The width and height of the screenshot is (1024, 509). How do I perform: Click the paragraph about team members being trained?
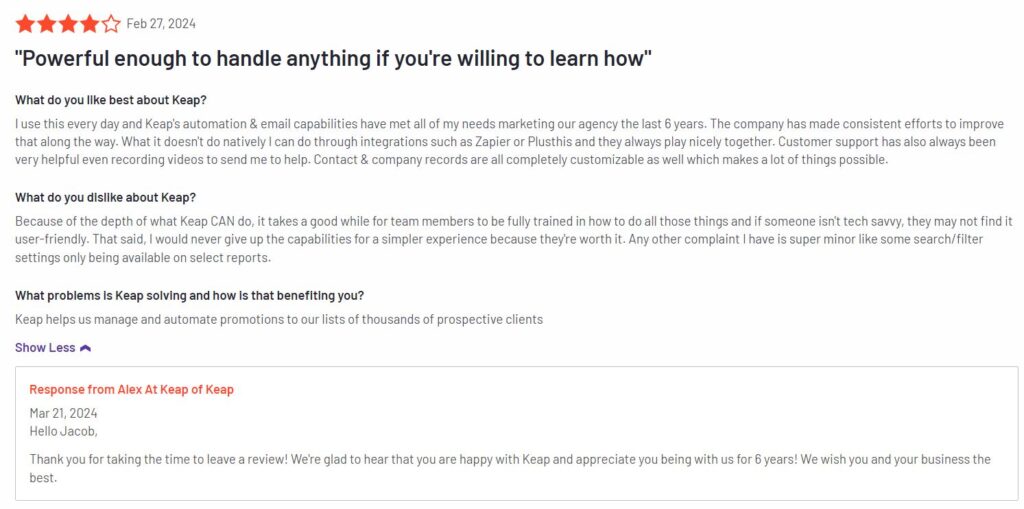pos(513,239)
